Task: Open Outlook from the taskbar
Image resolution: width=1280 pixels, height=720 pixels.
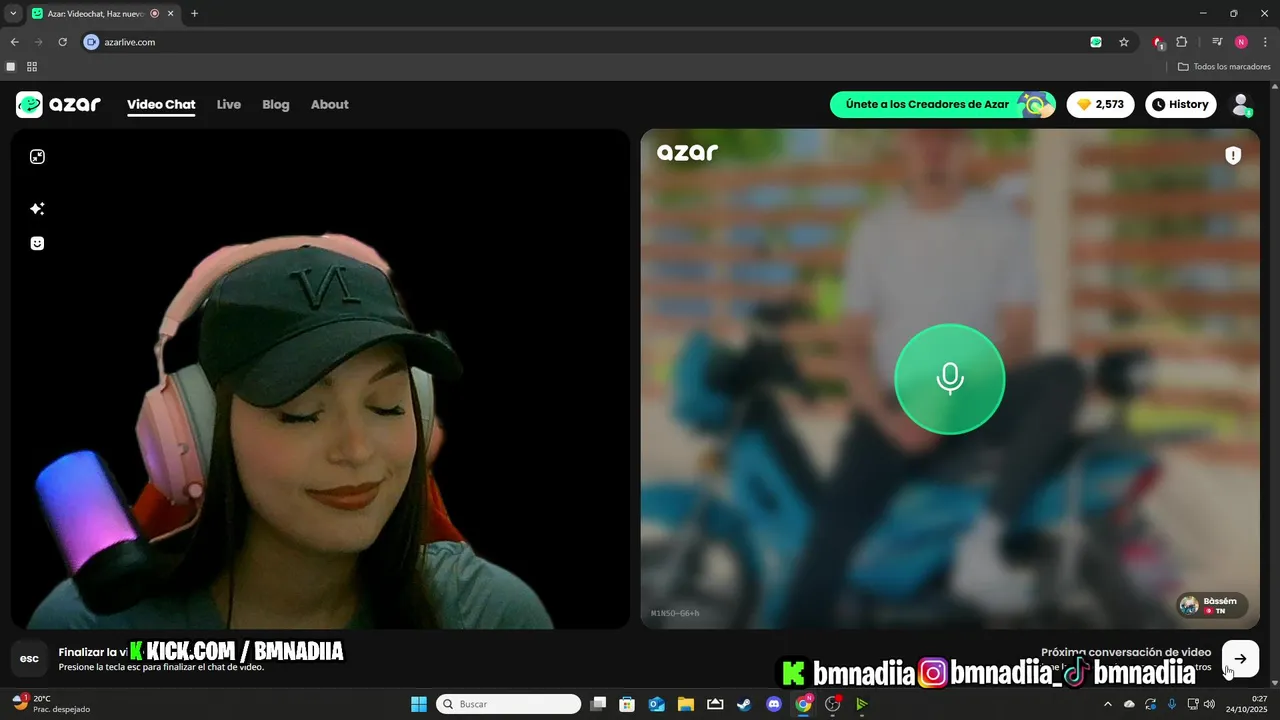Action: pos(657,704)
